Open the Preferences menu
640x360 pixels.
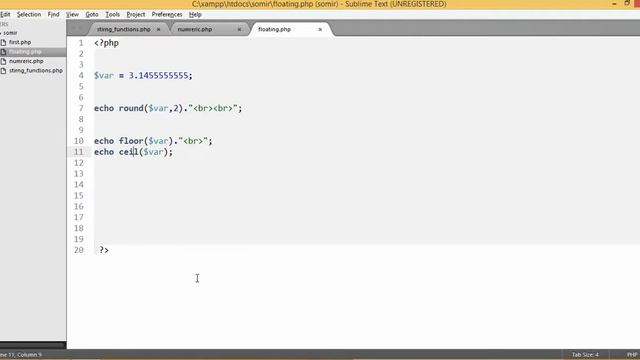167,14
